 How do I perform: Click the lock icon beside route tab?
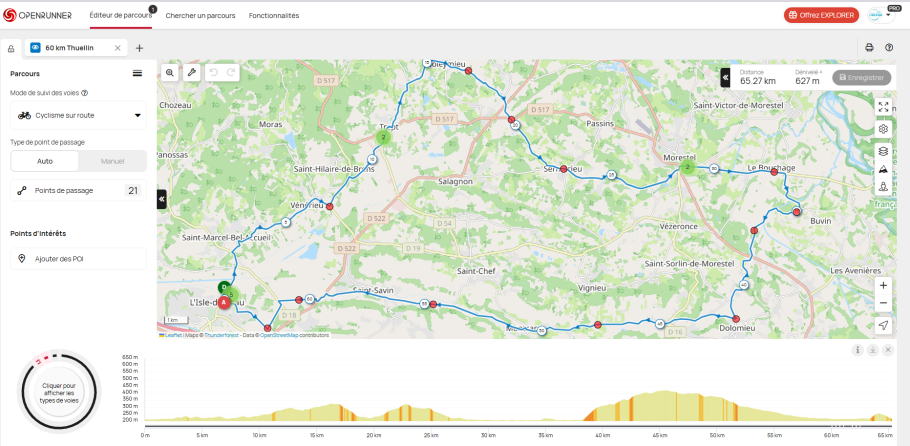(11, 48)
